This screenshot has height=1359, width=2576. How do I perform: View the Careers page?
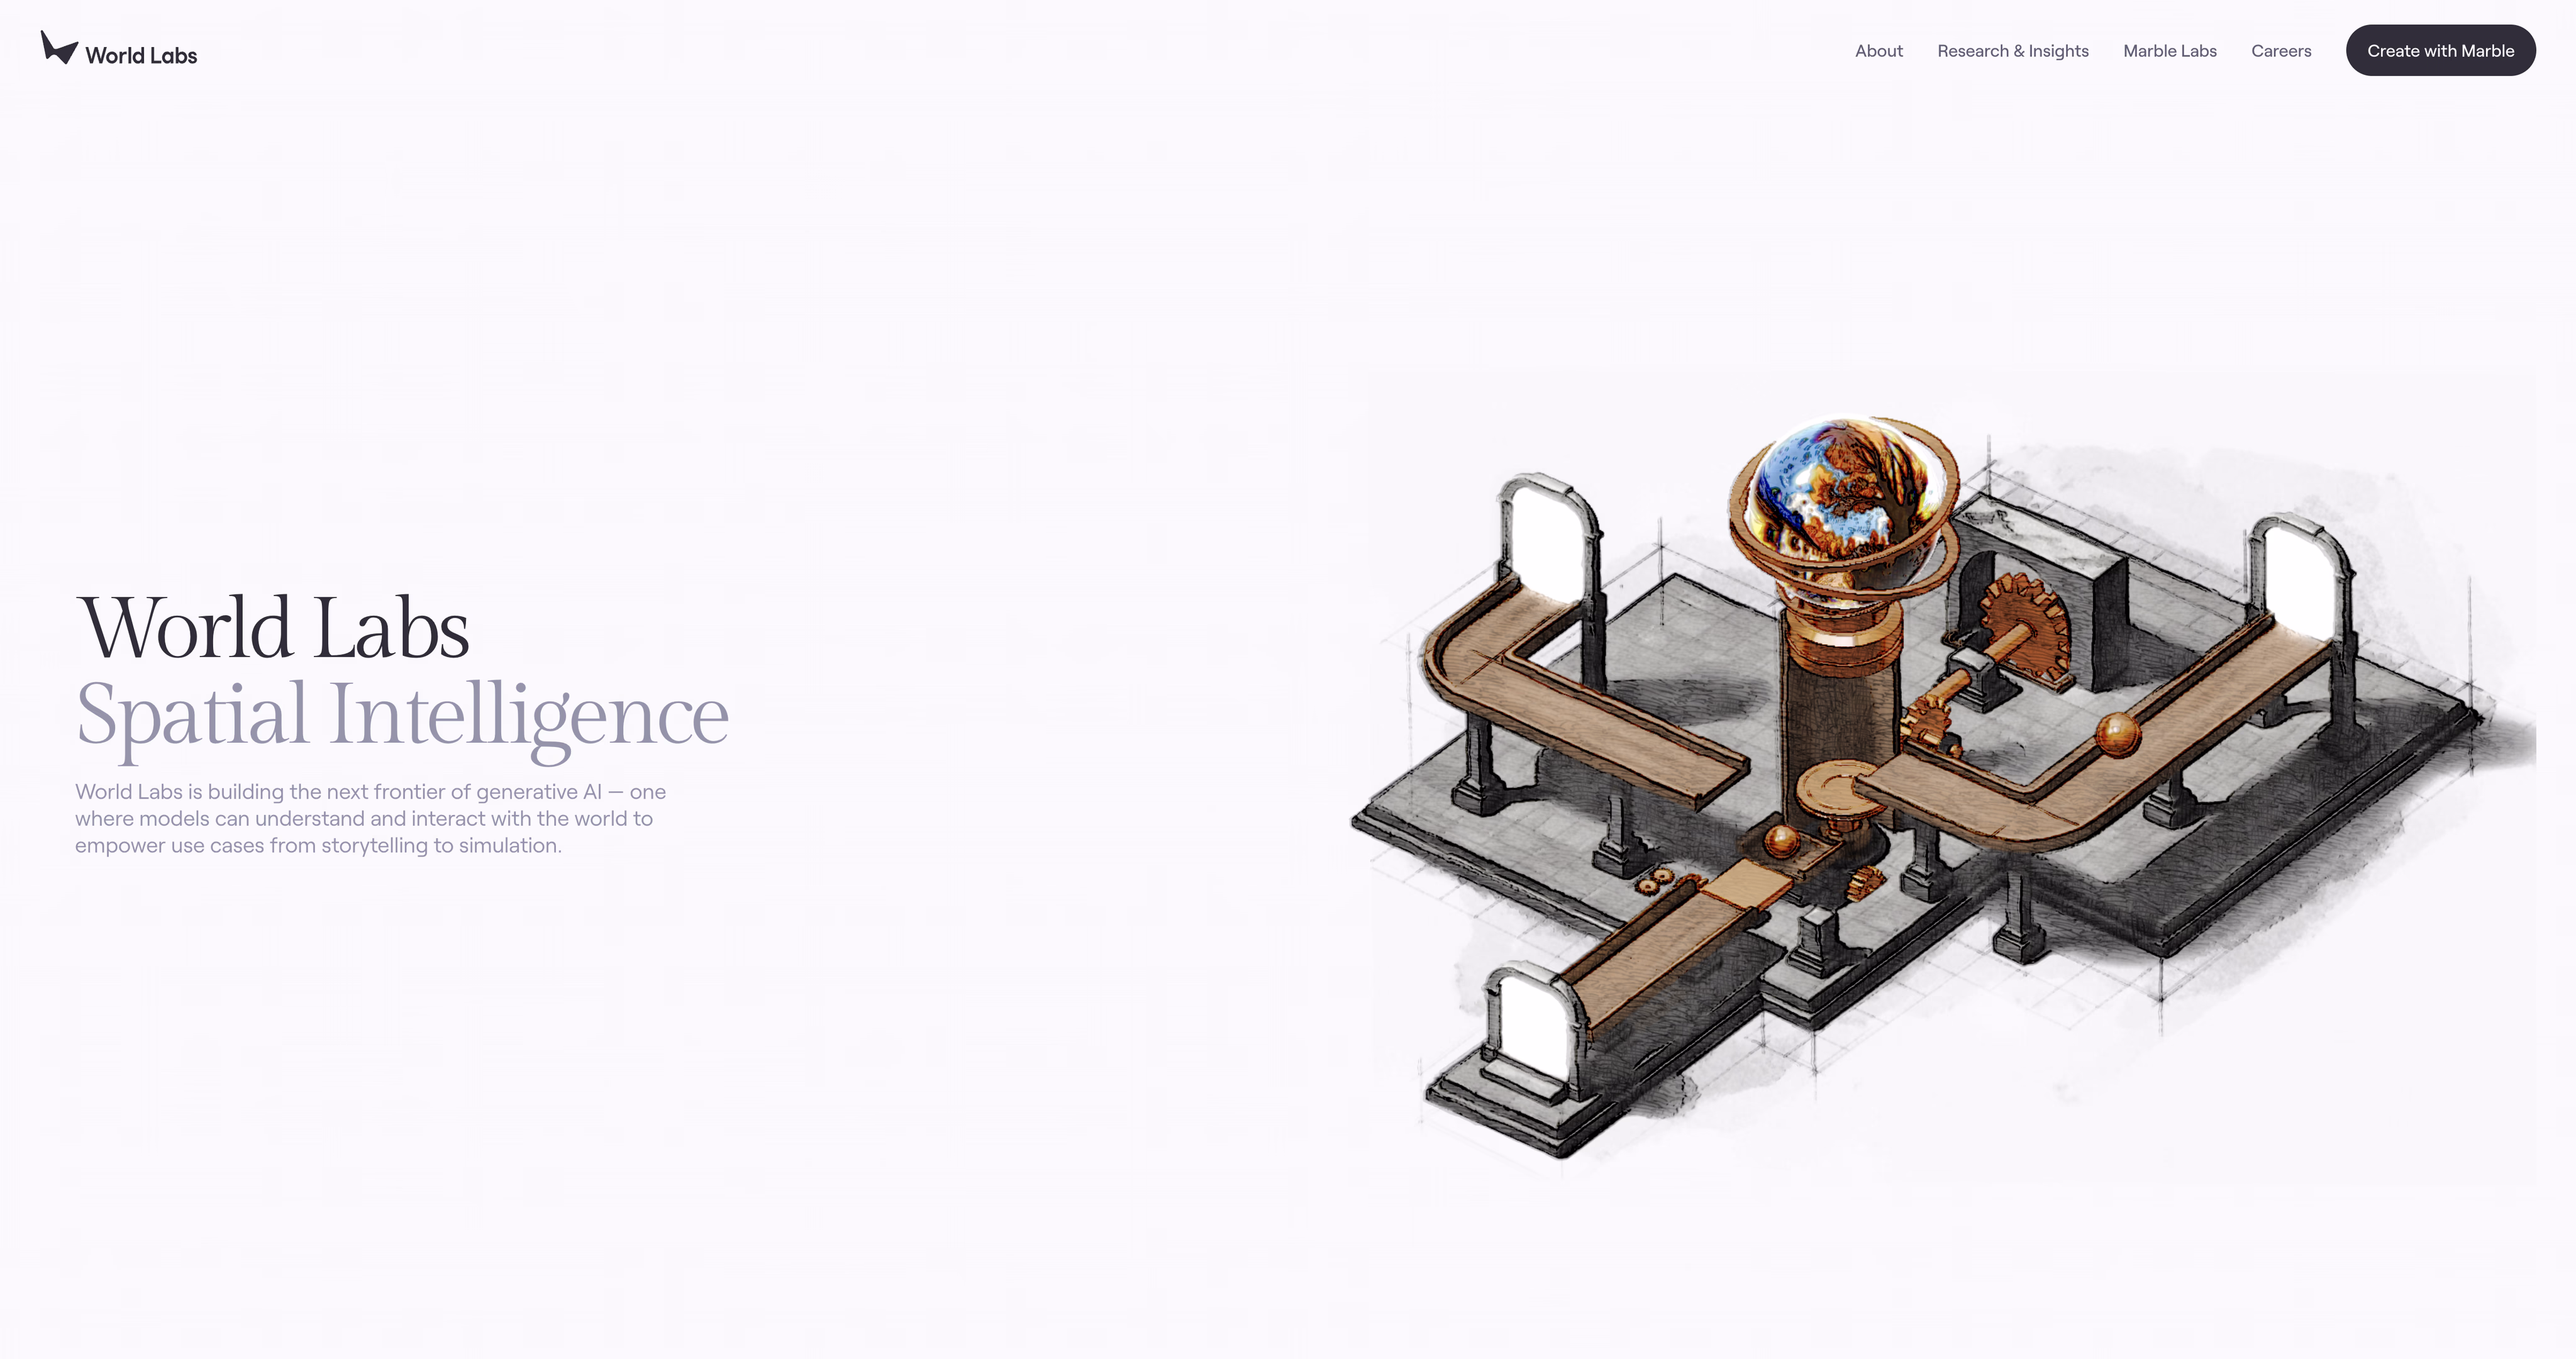point(2281,50)
